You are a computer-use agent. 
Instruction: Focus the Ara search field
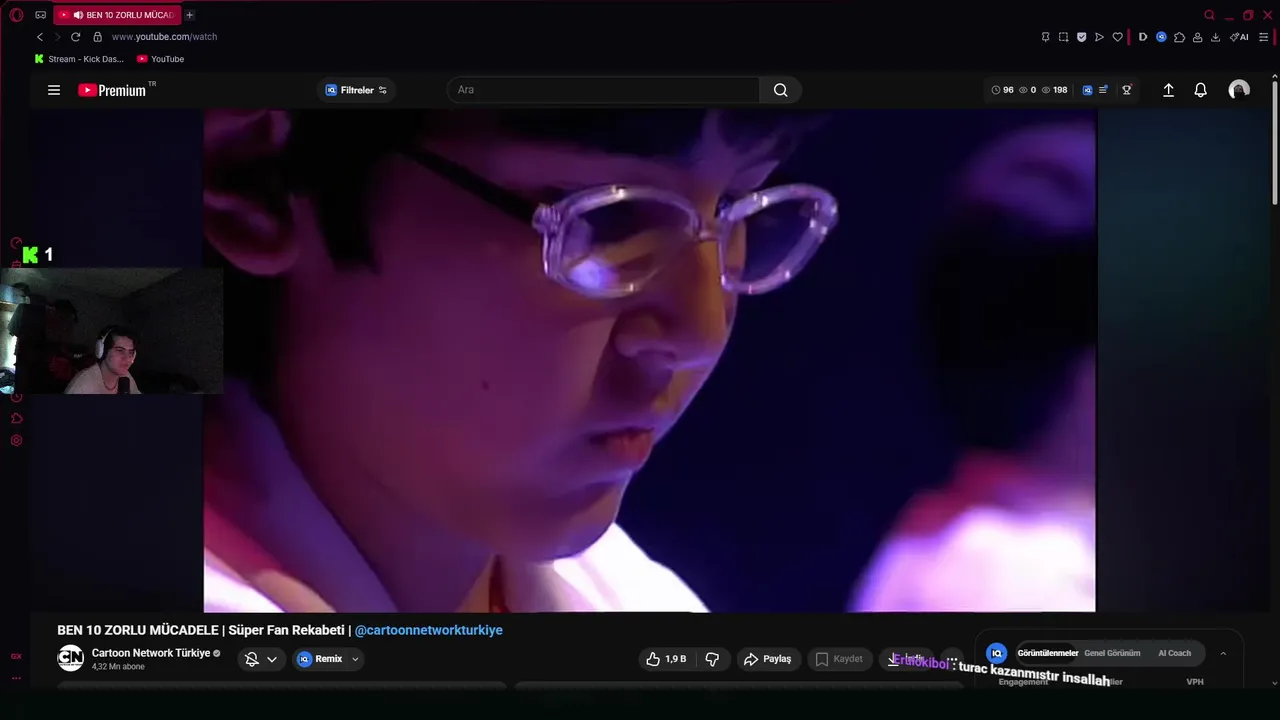coord(605,90)
